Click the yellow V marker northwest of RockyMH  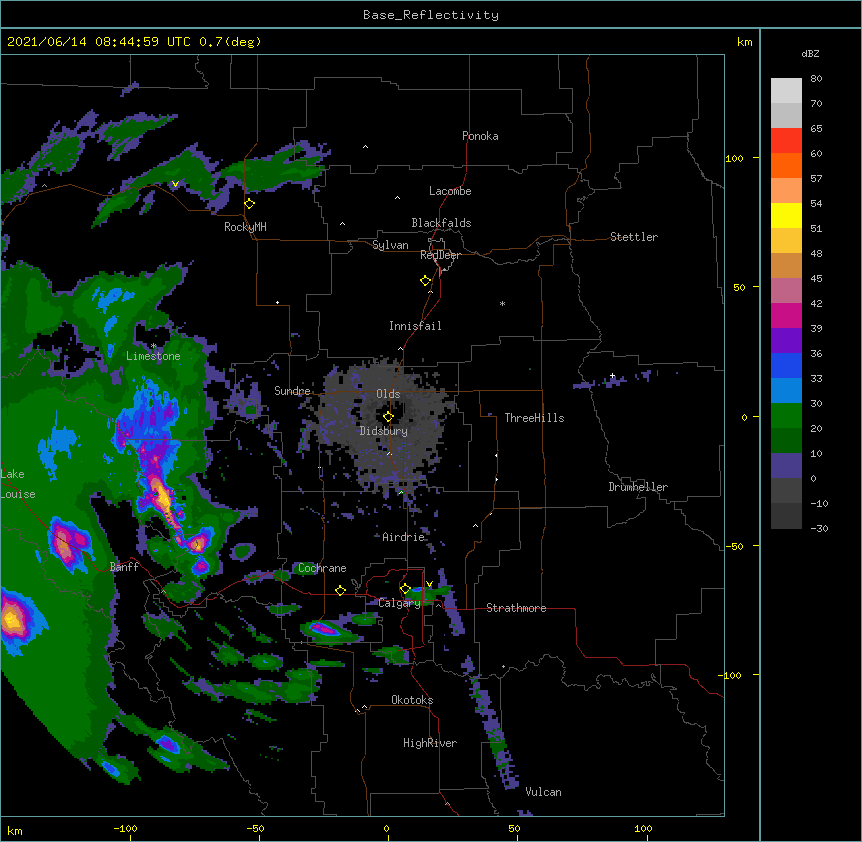pos(175,184)
